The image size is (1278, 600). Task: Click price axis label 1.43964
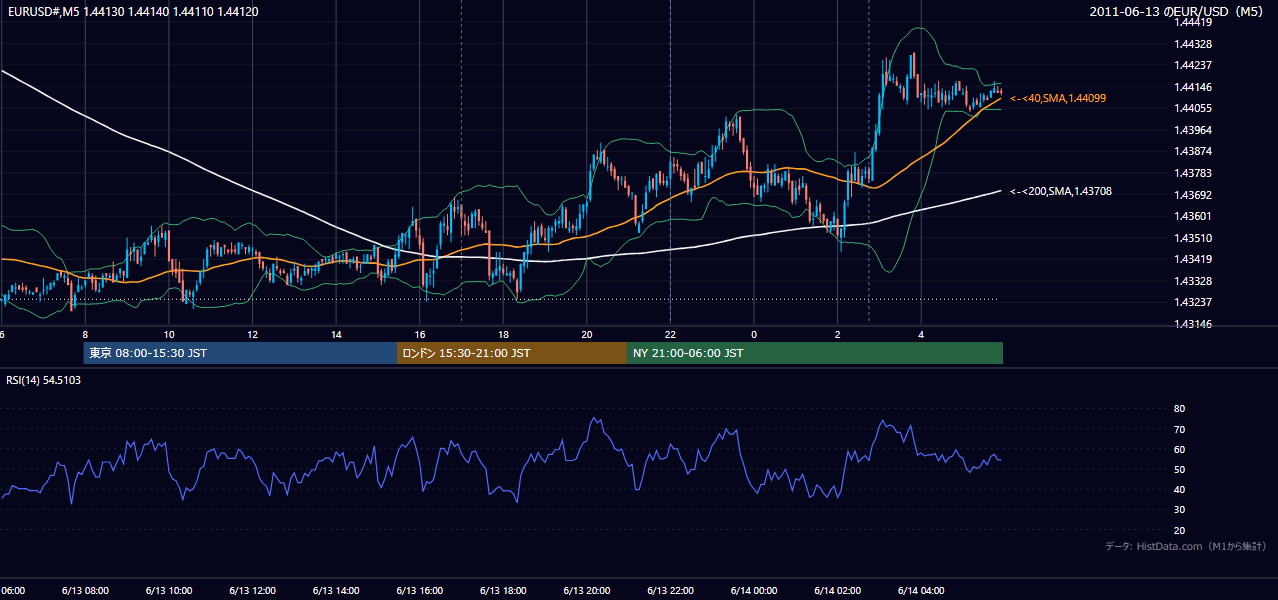(1193, 130)
